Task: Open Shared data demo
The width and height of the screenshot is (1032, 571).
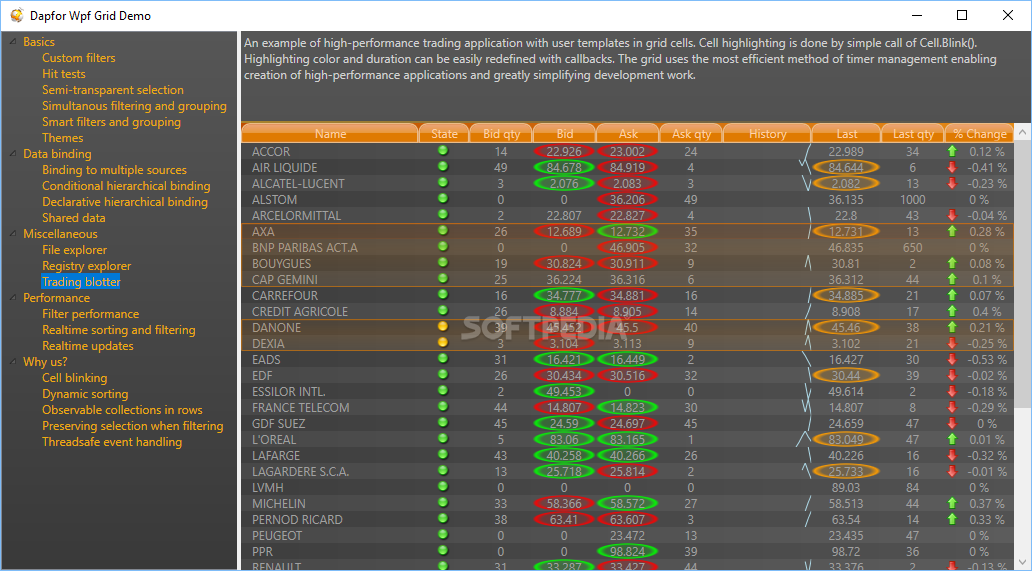Action: coord(74,218)
